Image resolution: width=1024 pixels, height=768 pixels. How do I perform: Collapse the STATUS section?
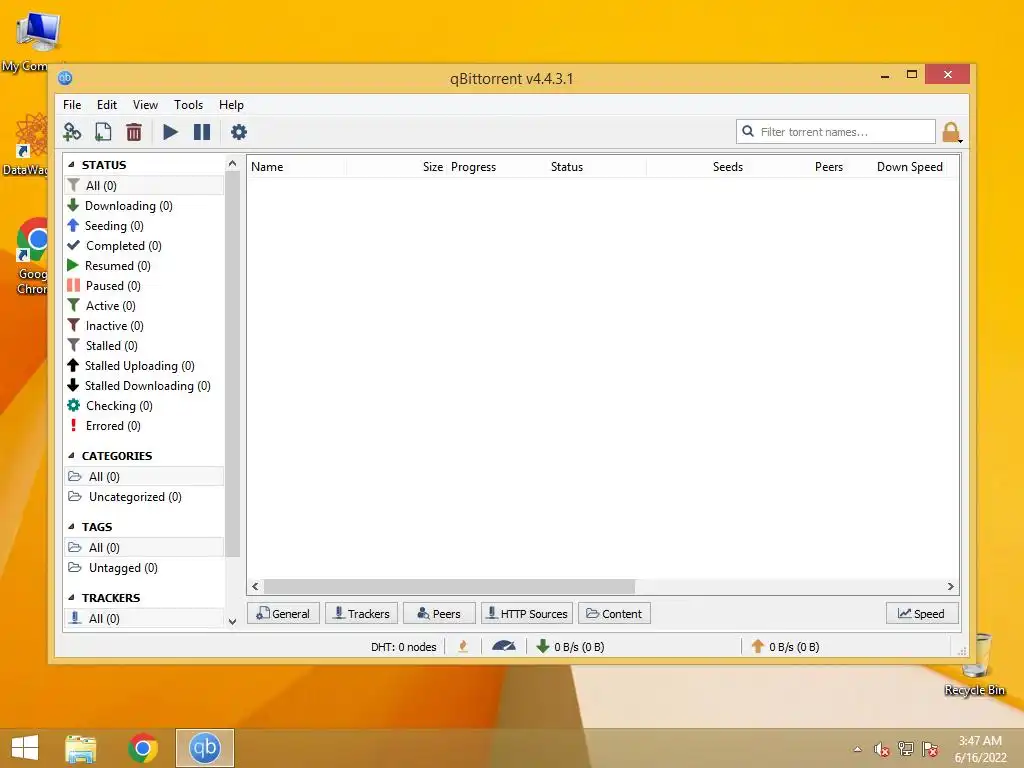(x=71, y=165)
